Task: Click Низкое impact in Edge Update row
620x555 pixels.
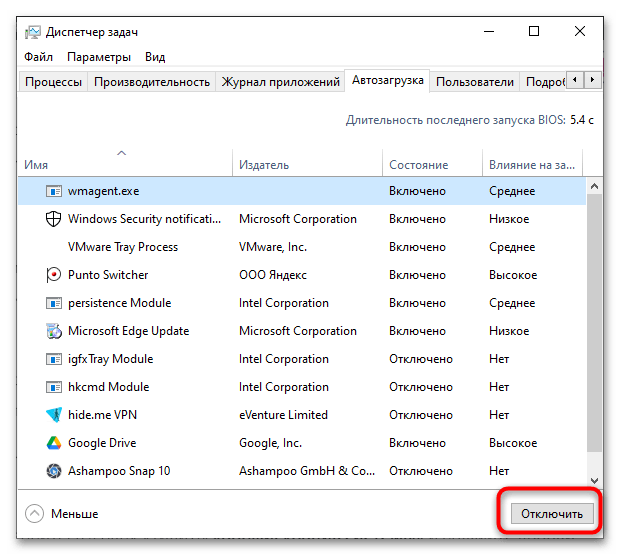Action: 509,331
